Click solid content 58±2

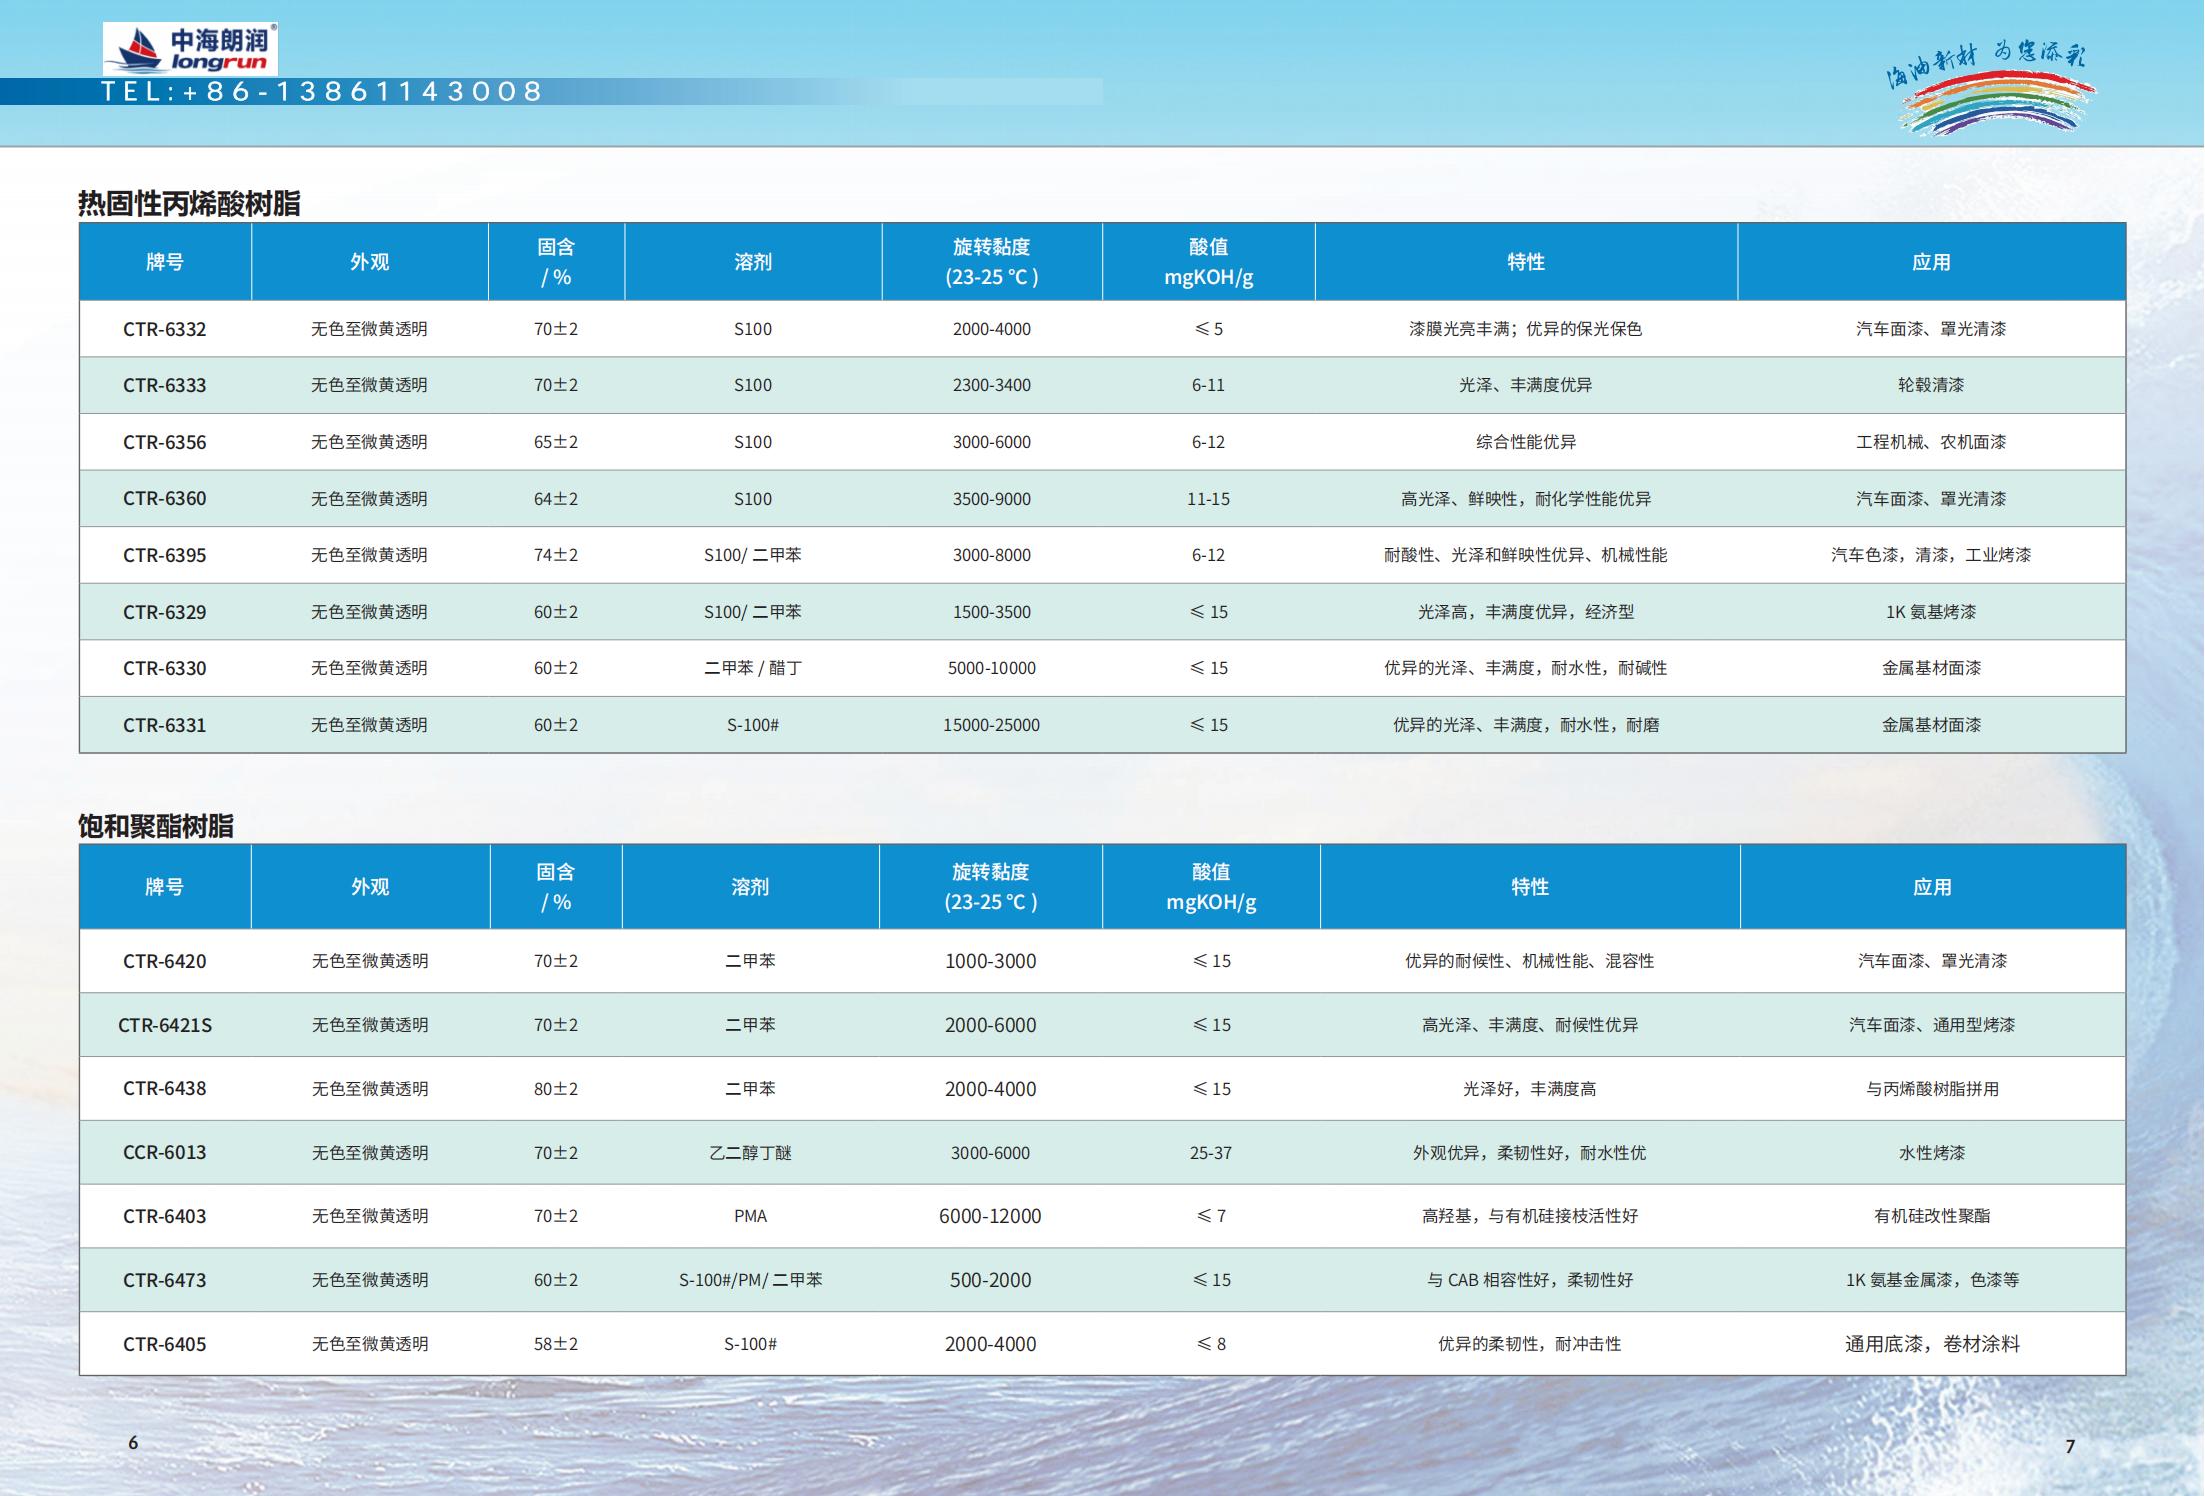[556, 1344]
